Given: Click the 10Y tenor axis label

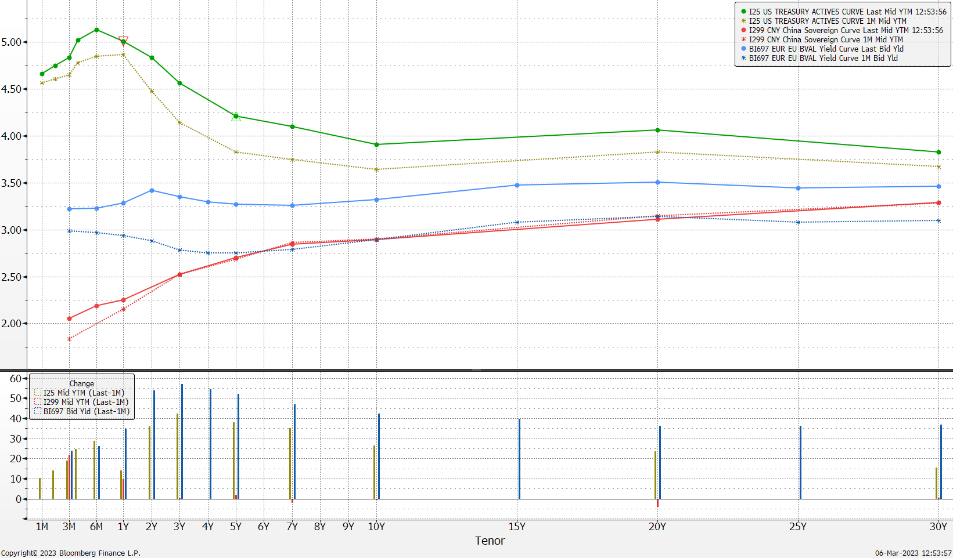Looking at the screenshot, I should pos(377,526).
